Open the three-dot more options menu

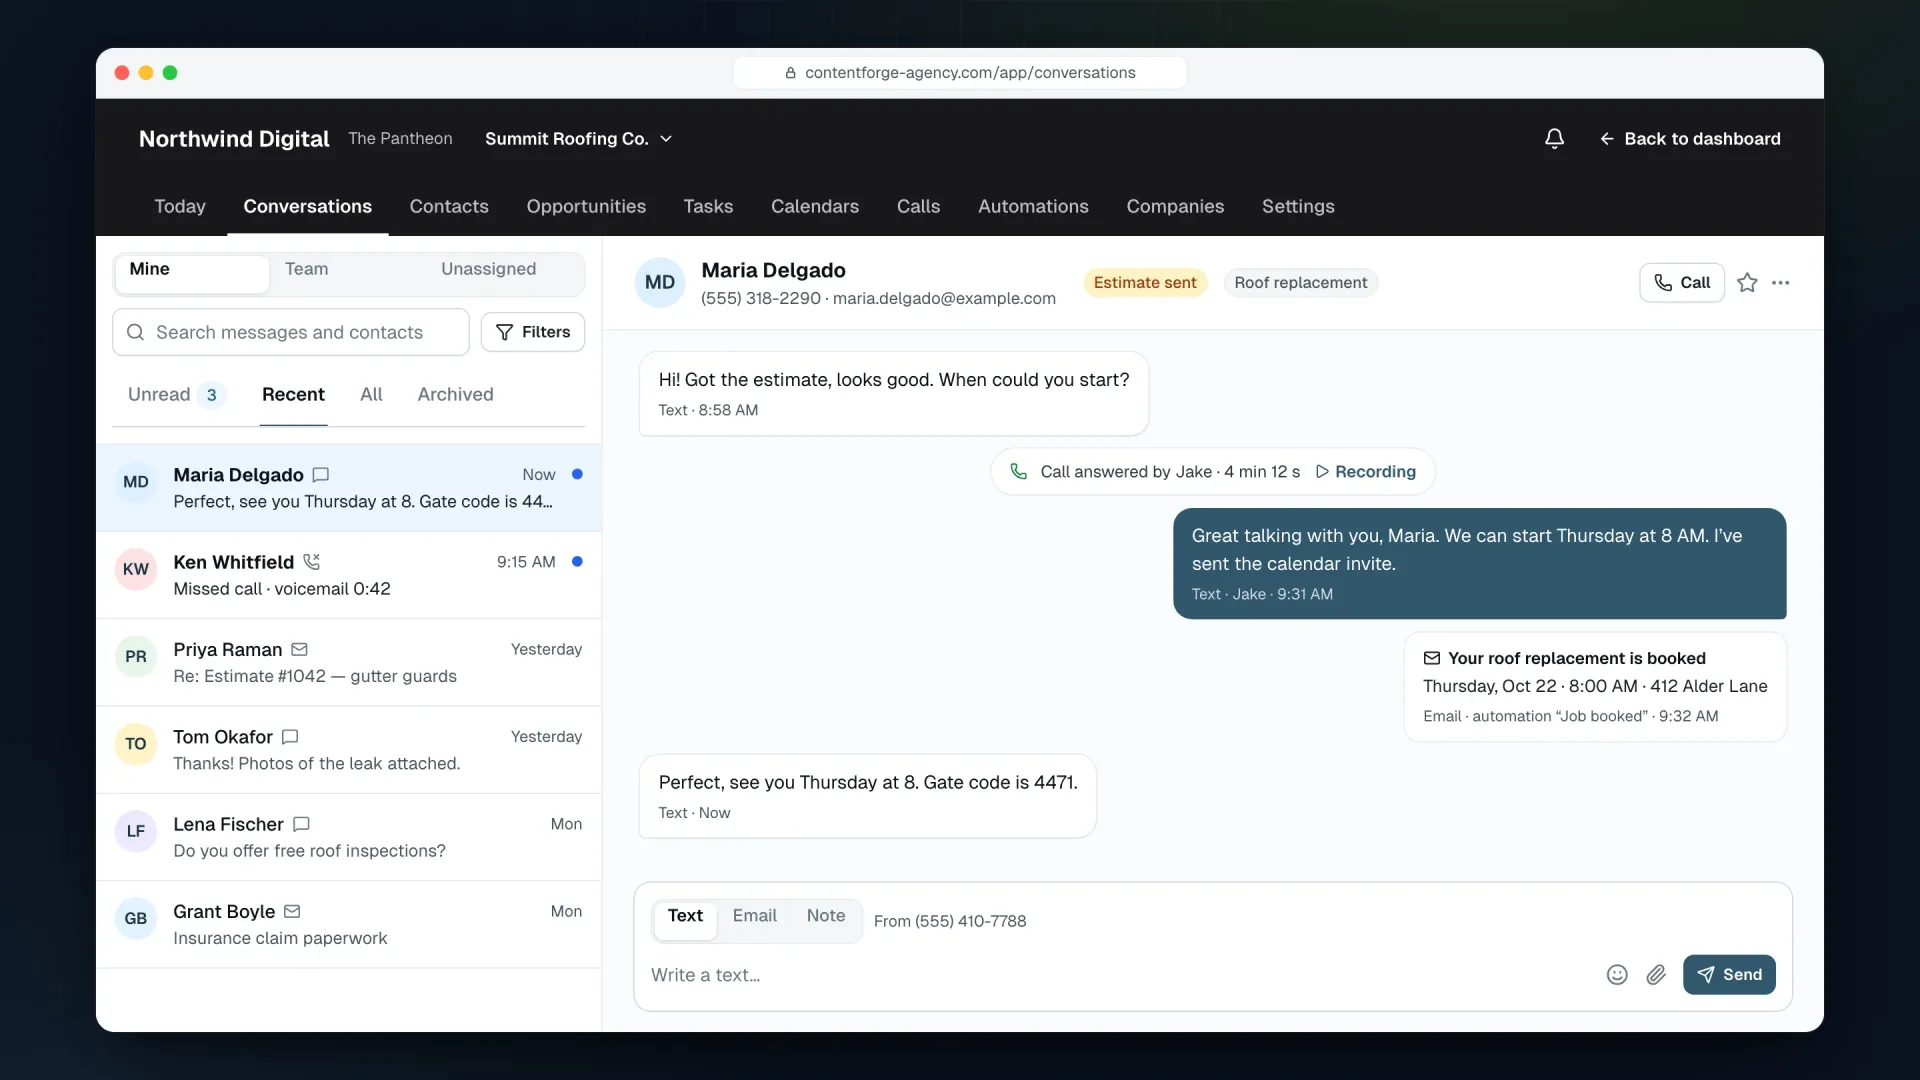(x=1781, y=283)
